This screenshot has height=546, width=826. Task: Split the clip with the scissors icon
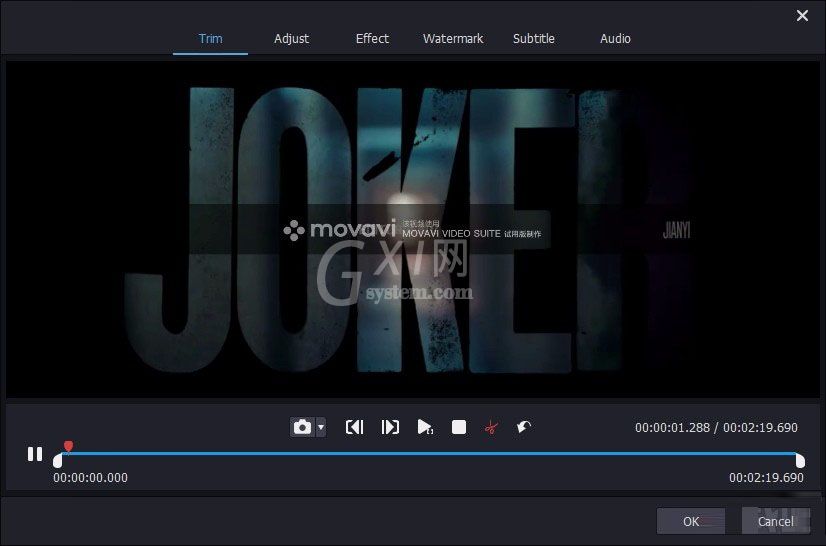491,427
